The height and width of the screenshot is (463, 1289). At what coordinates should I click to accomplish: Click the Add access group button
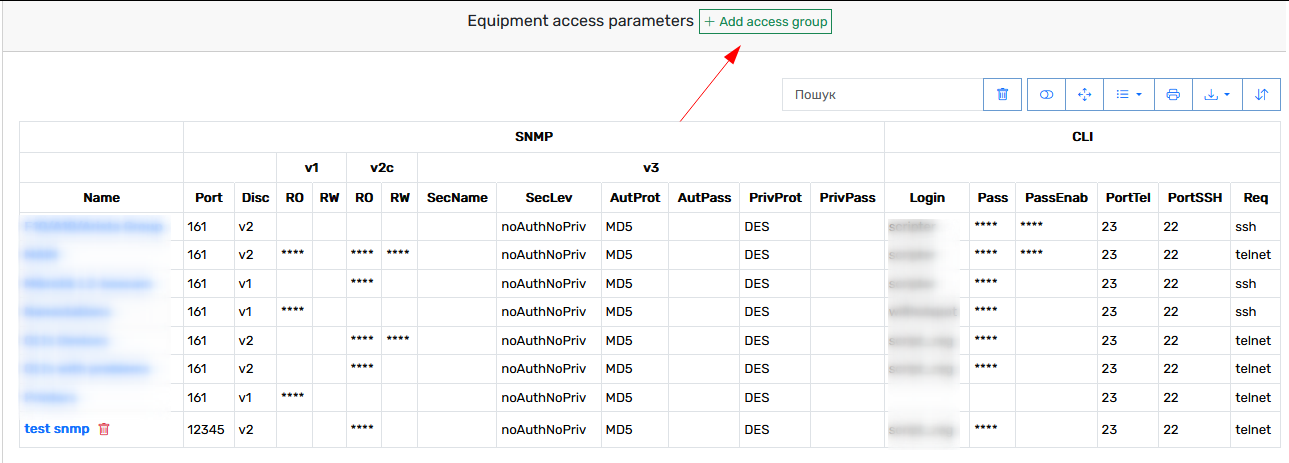click(765, 21)
